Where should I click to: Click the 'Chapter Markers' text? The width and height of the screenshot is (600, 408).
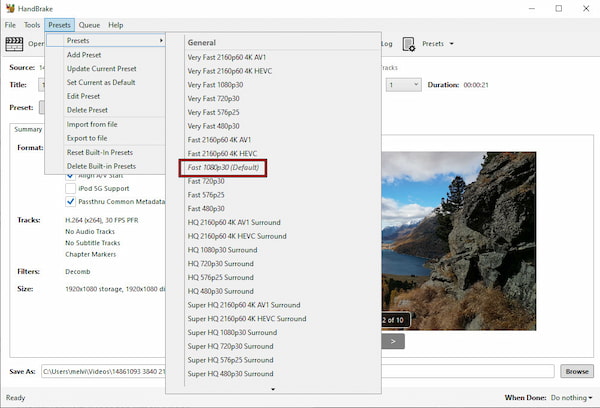90,255
